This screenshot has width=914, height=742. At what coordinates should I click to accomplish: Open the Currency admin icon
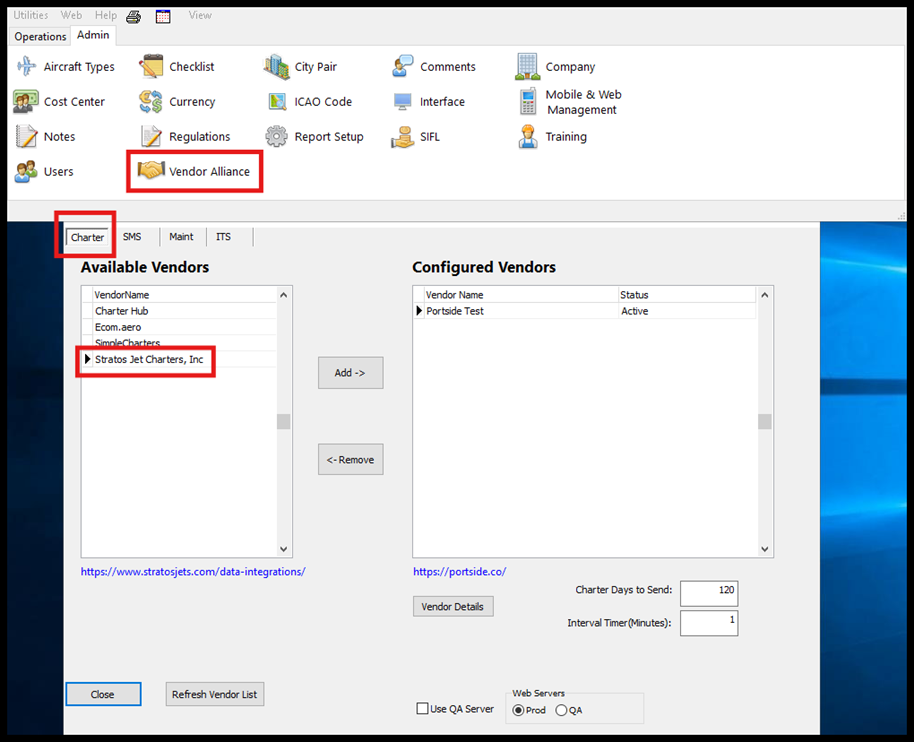(x=151, y=102)
